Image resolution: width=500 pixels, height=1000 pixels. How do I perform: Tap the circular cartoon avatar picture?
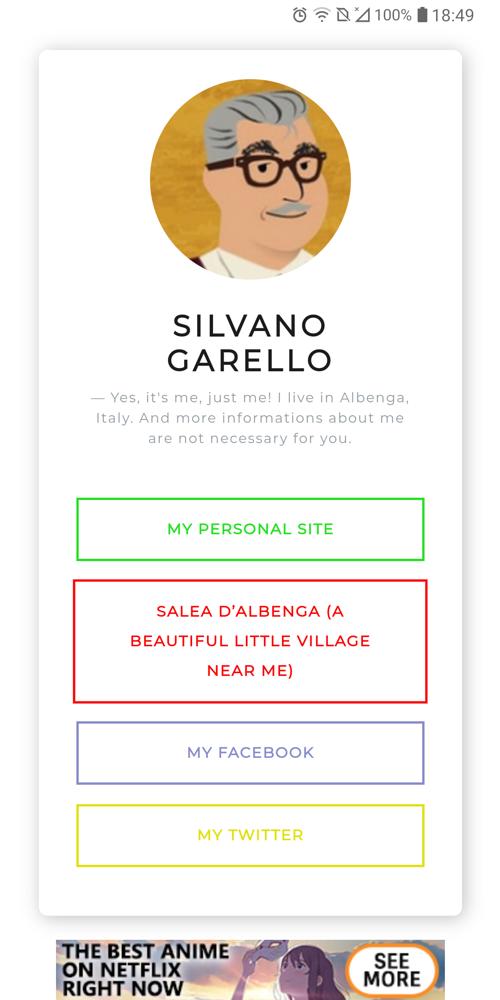coord(250,179)
